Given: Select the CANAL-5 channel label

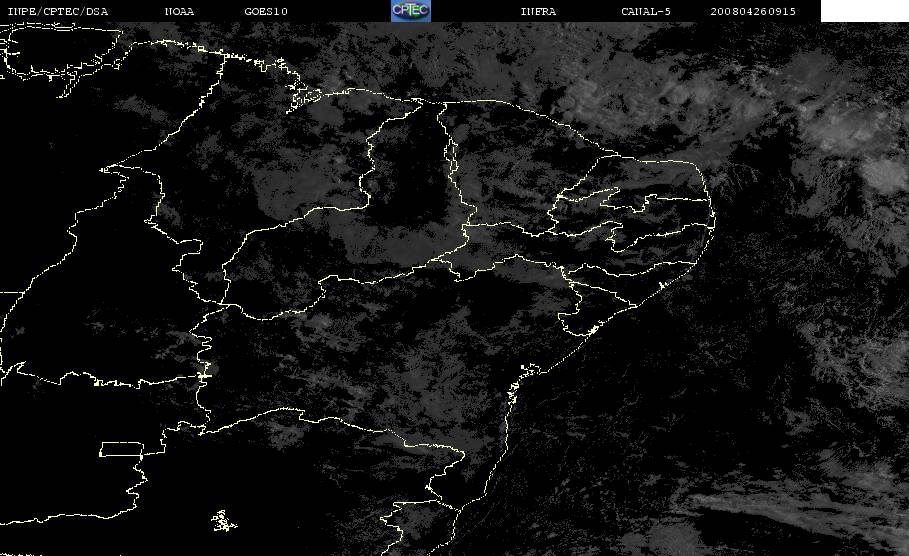Looking at the screenshot, I should point(646,11).
